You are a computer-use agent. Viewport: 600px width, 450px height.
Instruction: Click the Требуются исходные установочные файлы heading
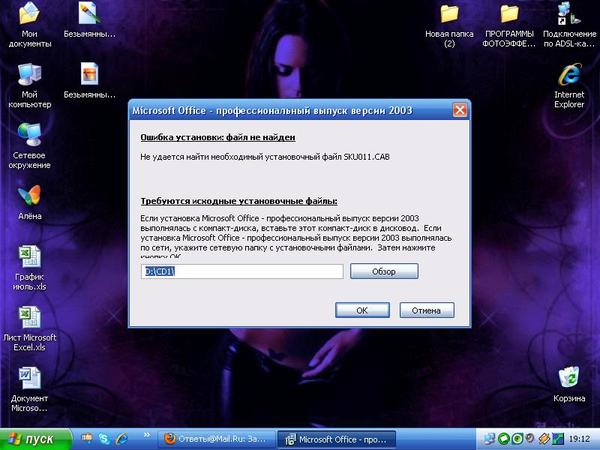coord(239,201)
